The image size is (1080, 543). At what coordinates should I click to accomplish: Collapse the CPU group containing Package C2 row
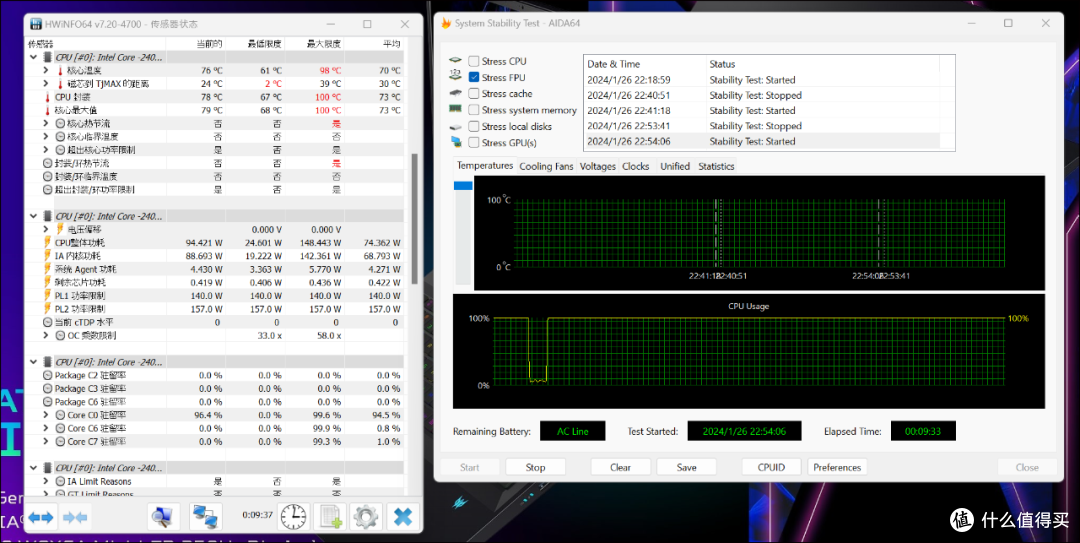[x=33, y=362]
